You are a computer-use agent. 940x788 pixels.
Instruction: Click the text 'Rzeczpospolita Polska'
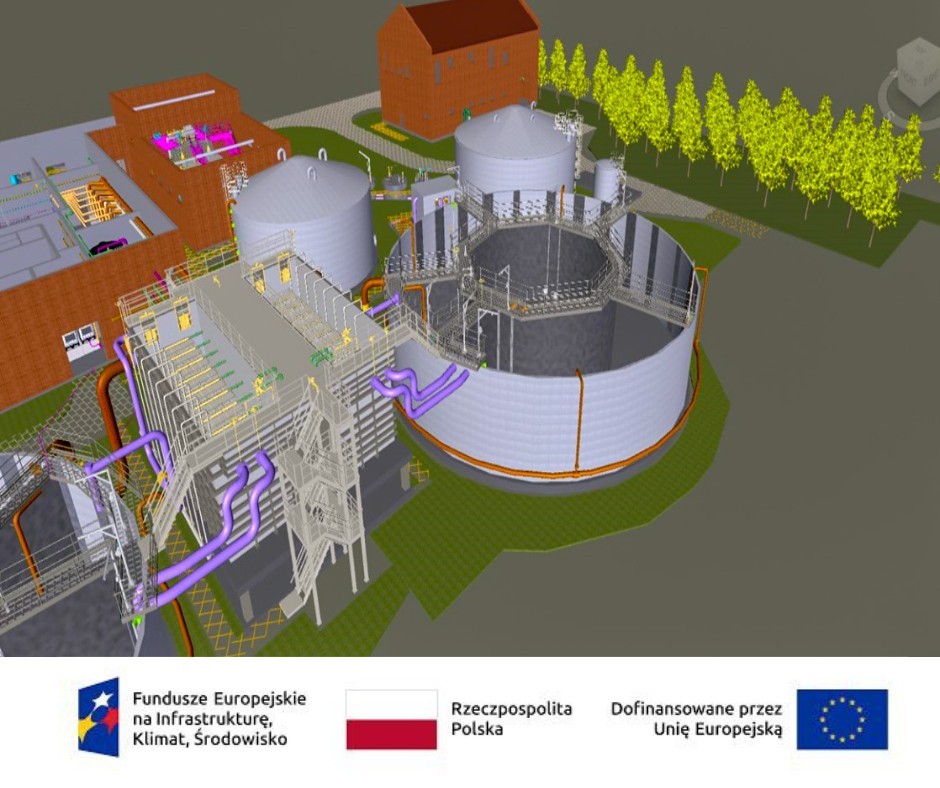[511, 718]
